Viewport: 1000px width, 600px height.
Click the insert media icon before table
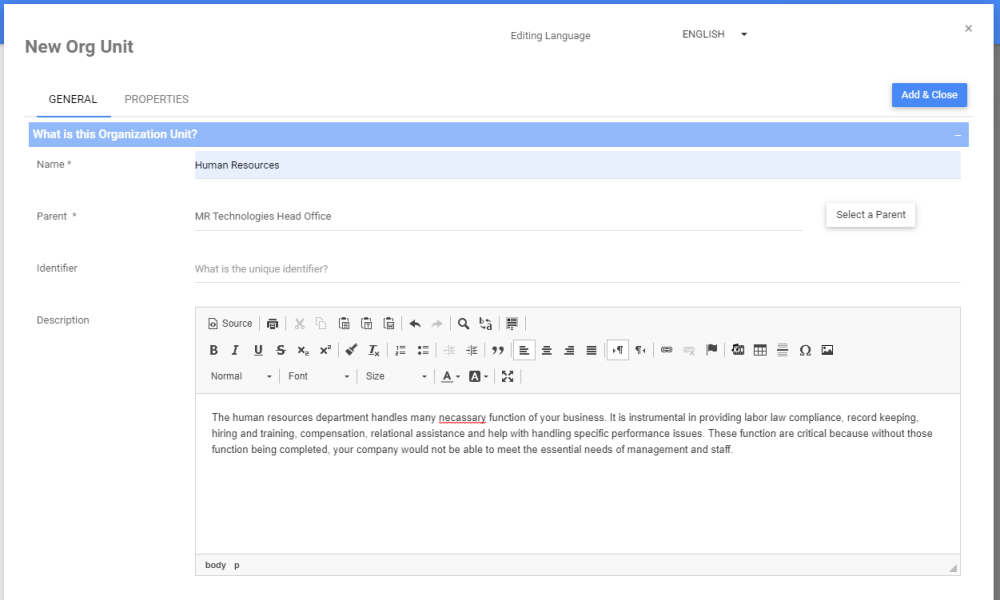738,350
